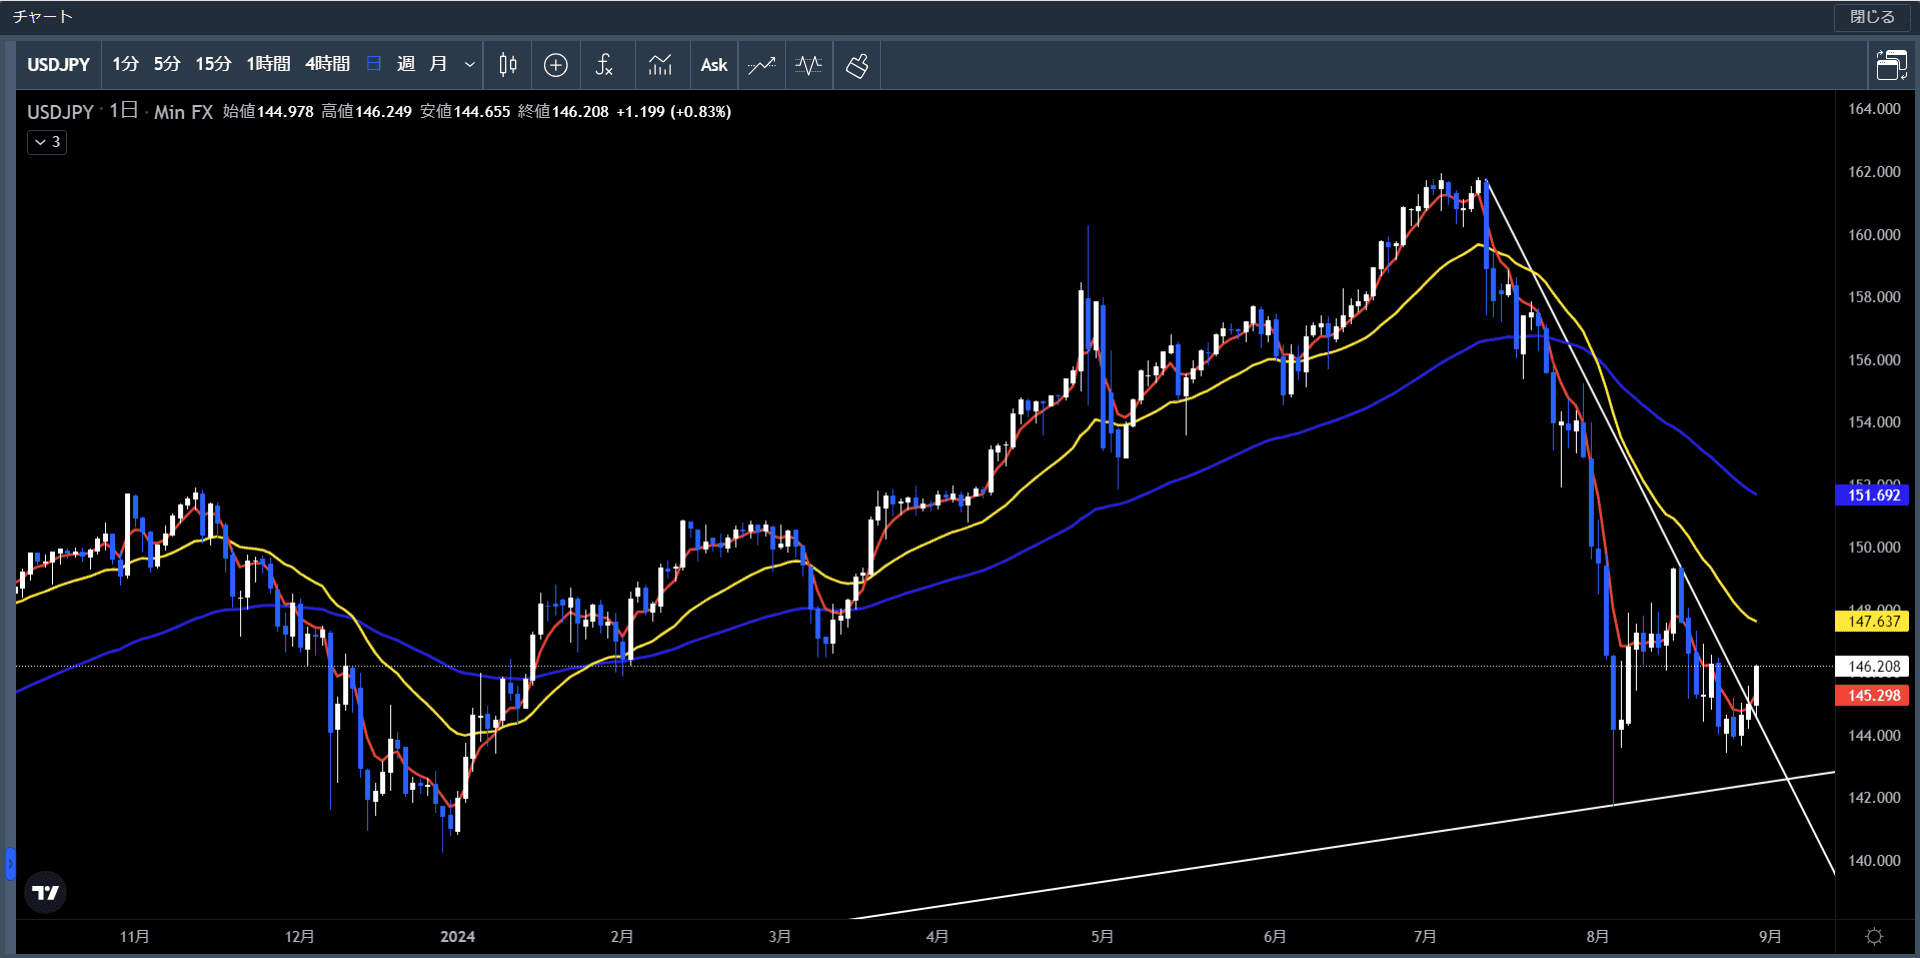Select the 4時間 timeframe

tap(327, 65)
